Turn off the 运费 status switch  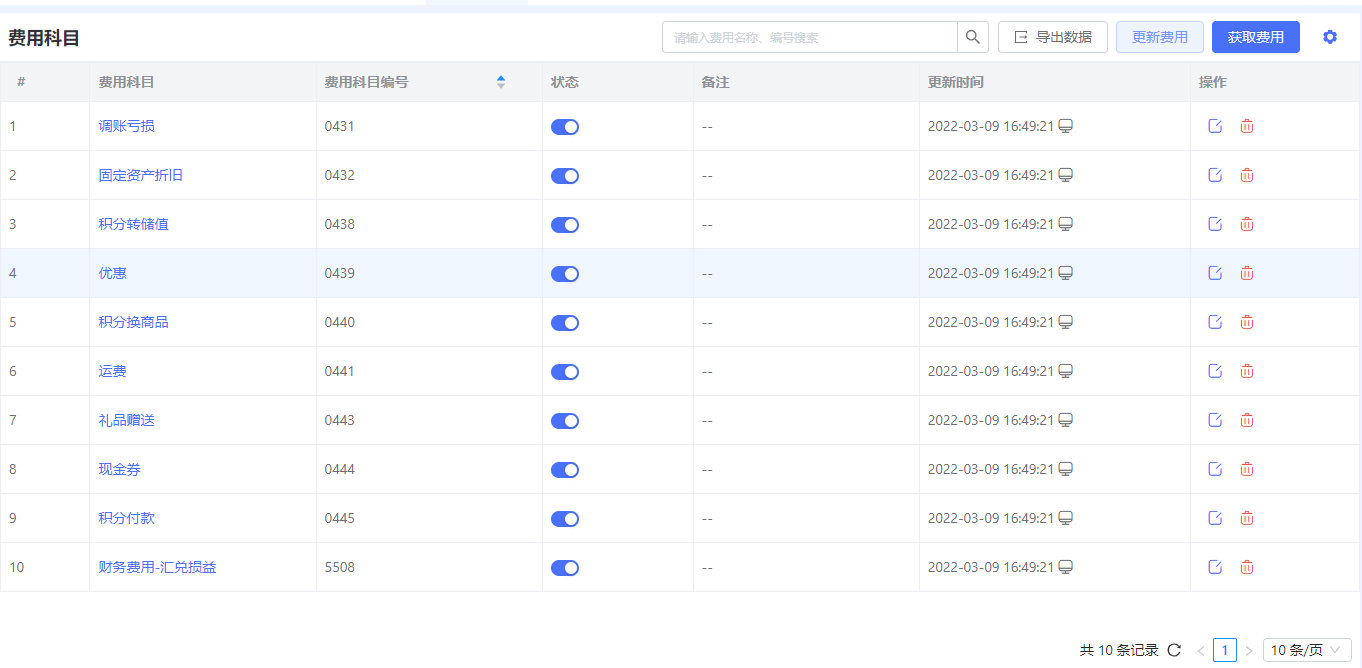(565, 372)
